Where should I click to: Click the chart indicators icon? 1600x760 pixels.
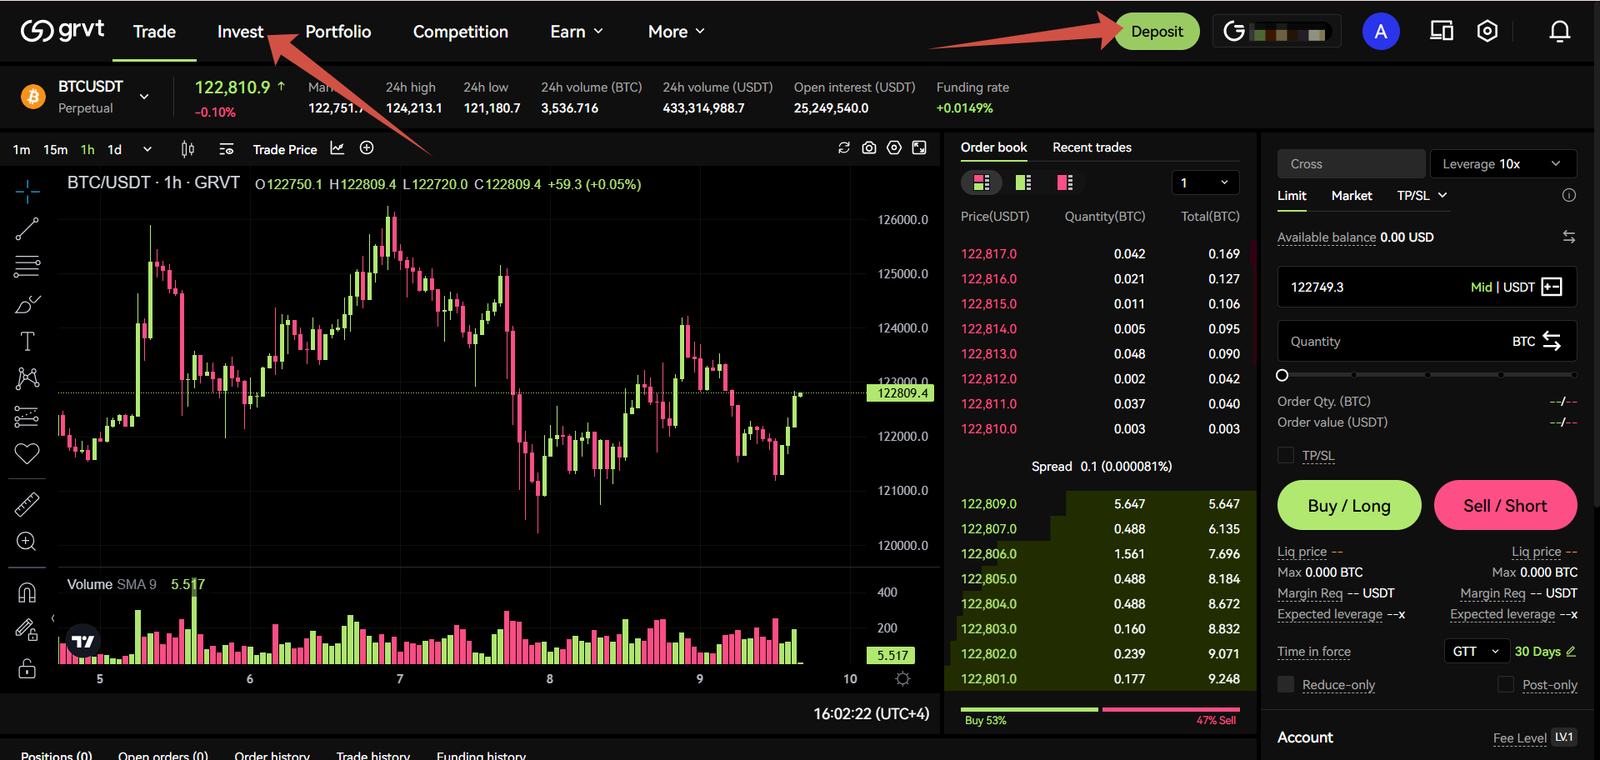click(337, 148)
